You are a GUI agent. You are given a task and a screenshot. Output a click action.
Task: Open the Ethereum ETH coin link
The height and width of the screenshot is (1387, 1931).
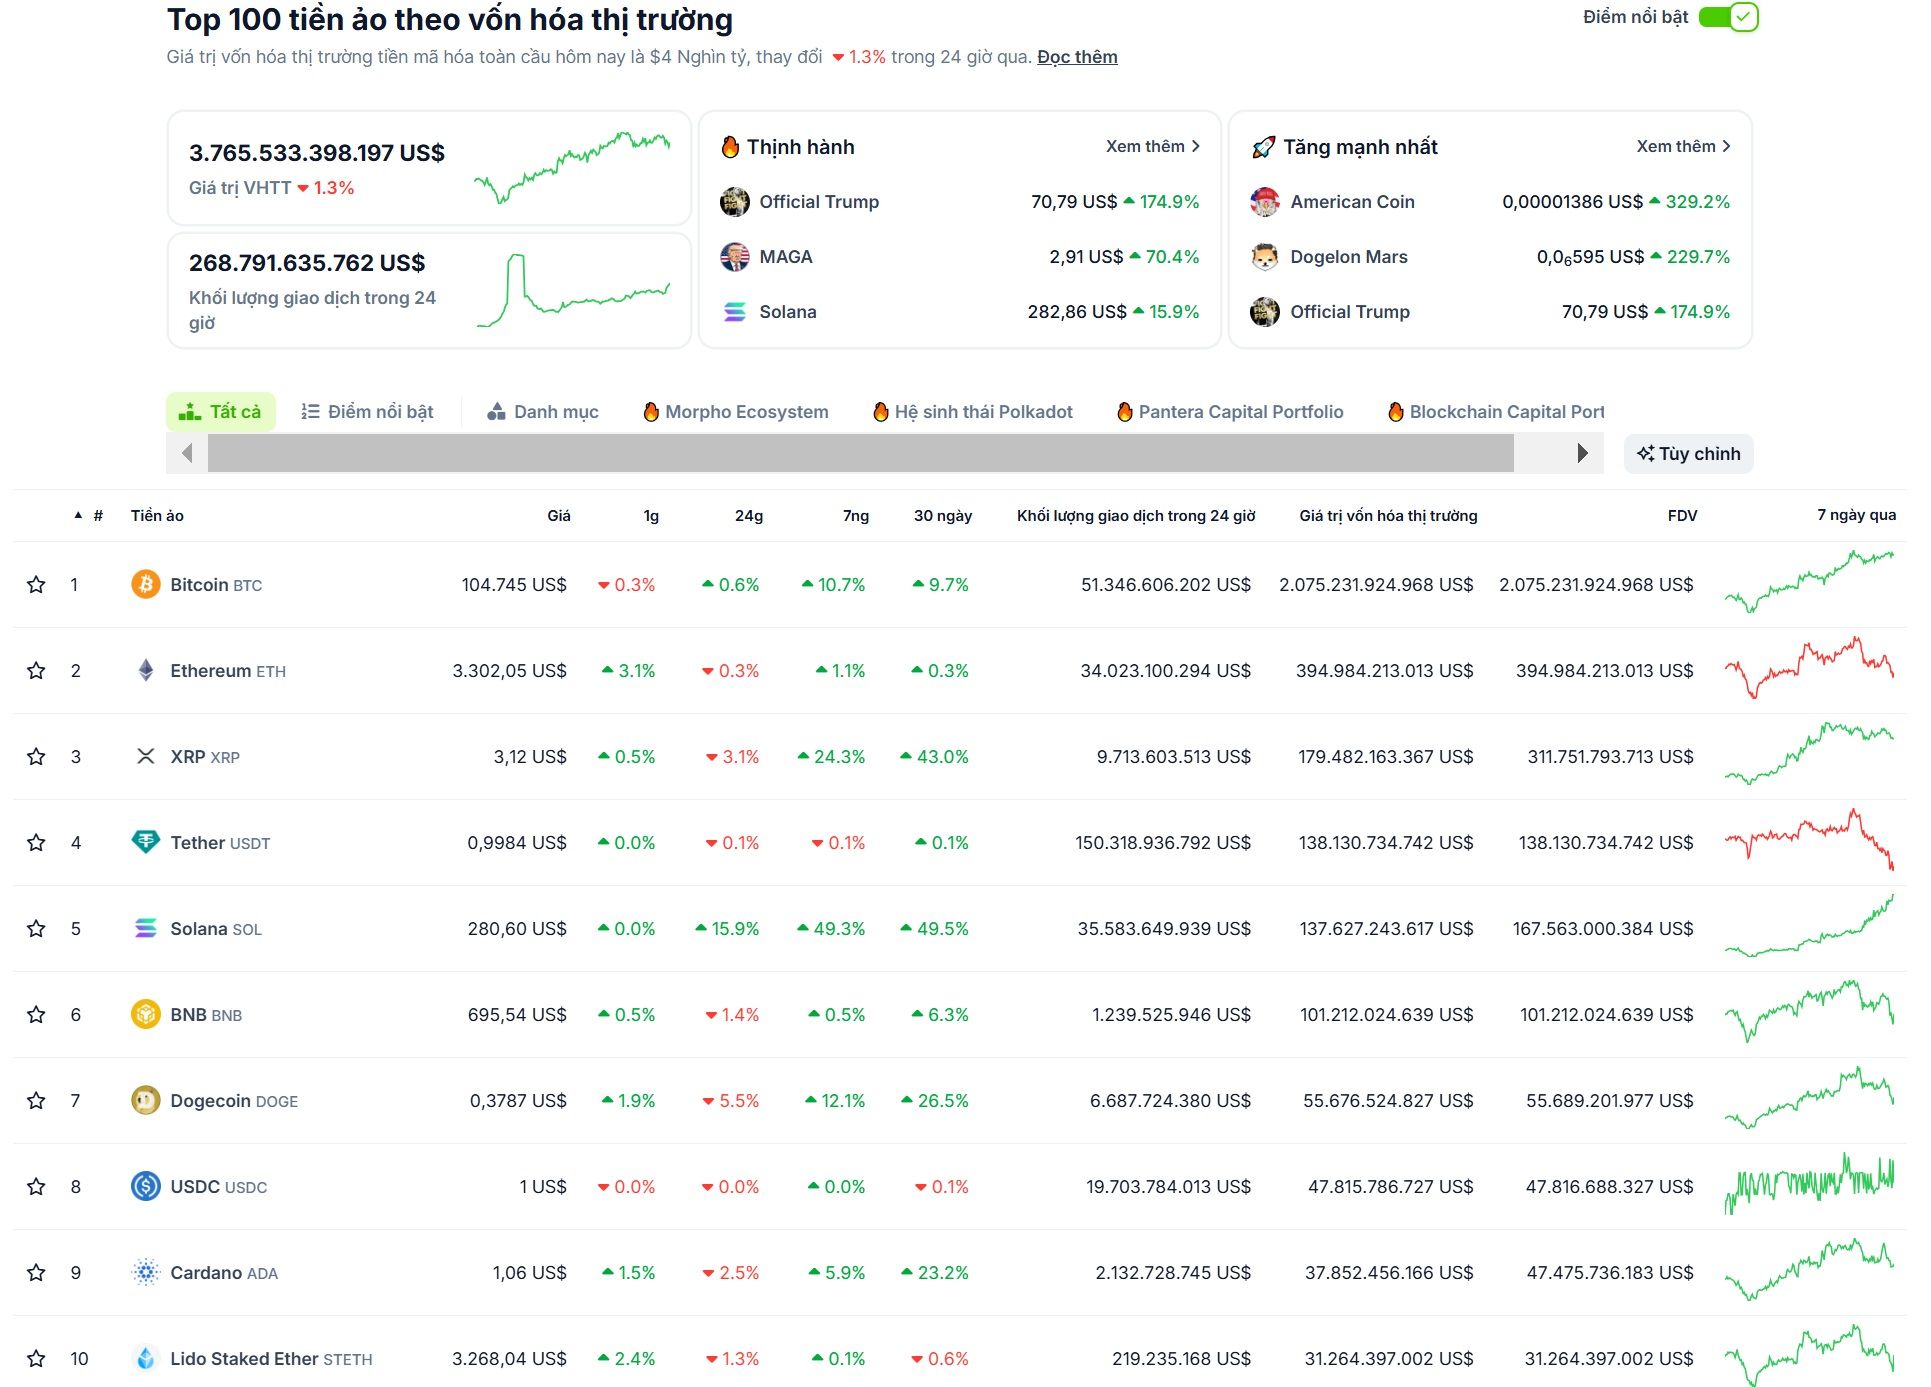click(228, 671)
